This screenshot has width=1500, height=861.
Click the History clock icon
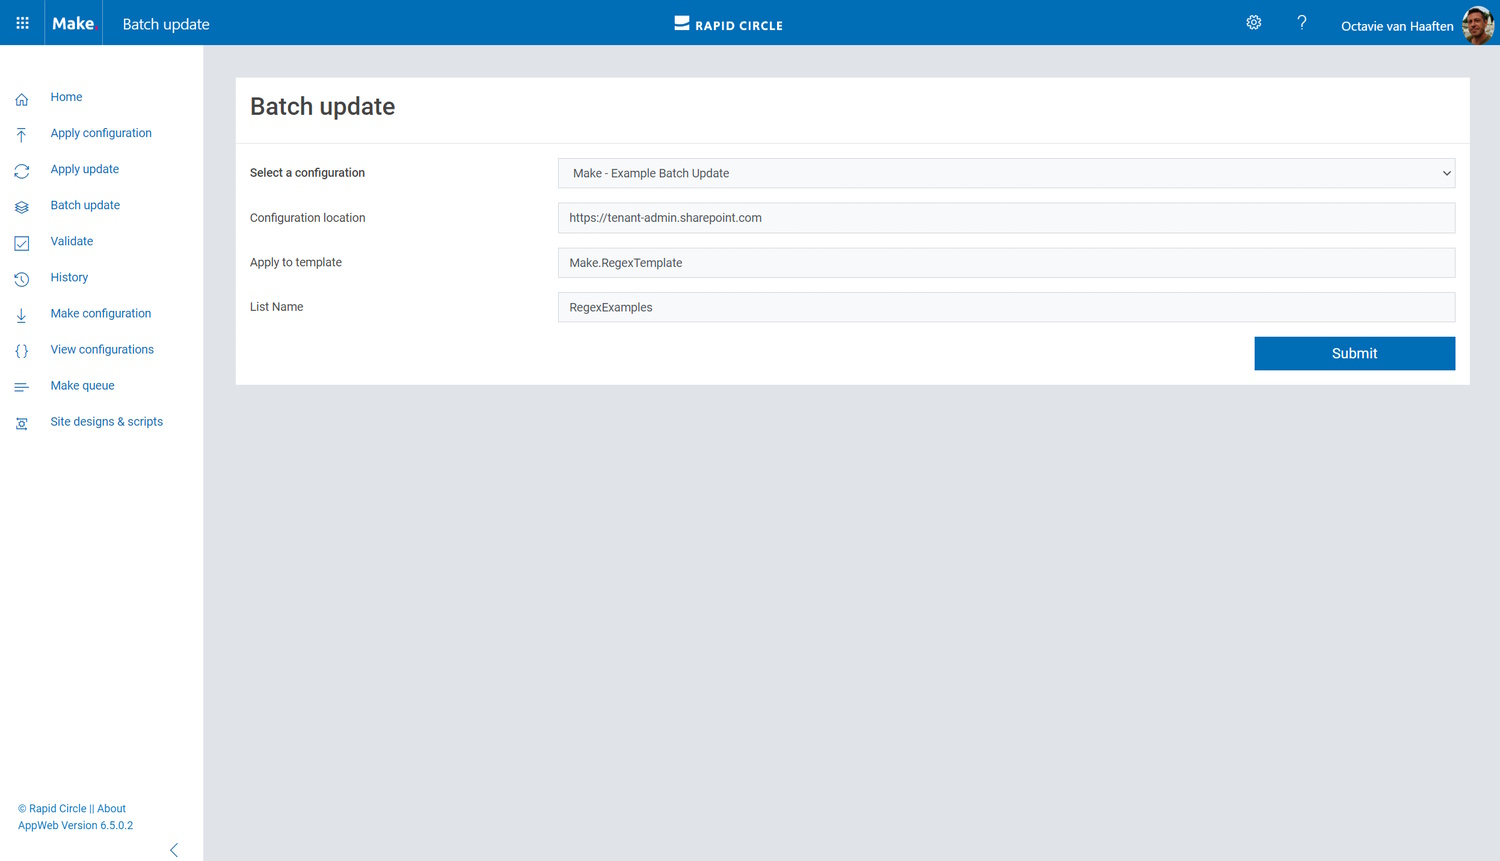(22, 279)
